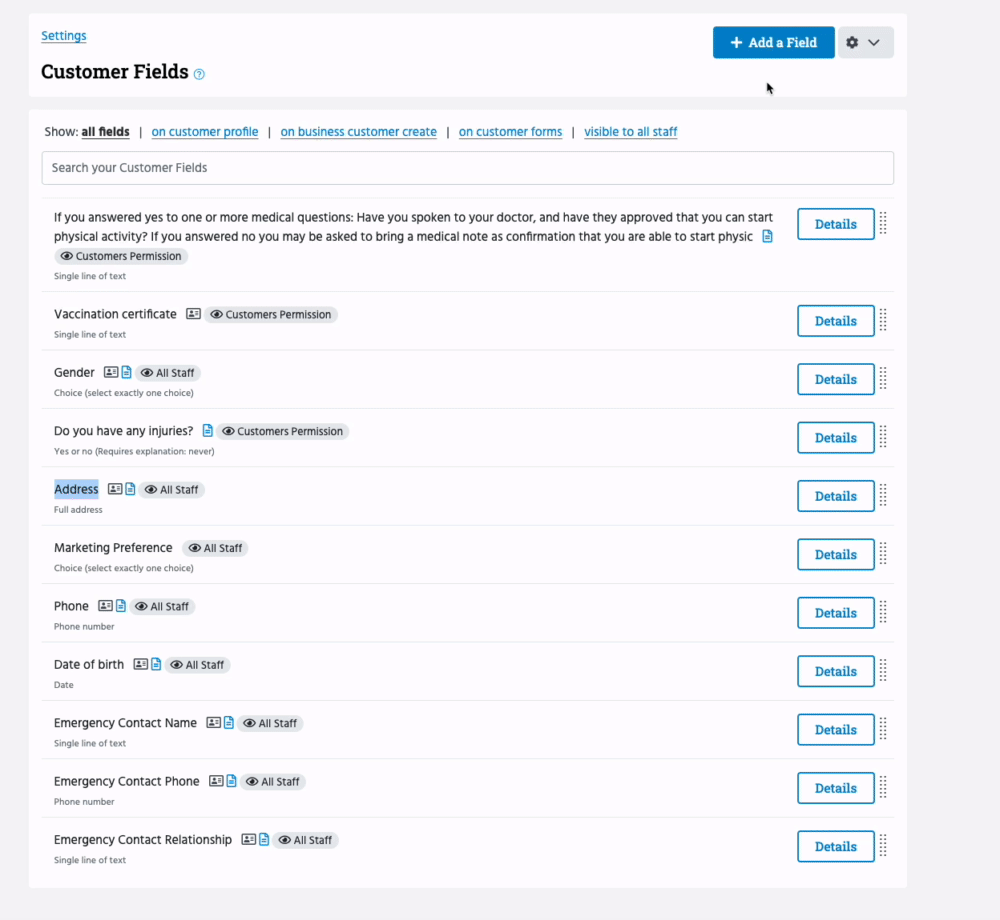Click the profile card icon beside Phone

click(x=105, y=606)
